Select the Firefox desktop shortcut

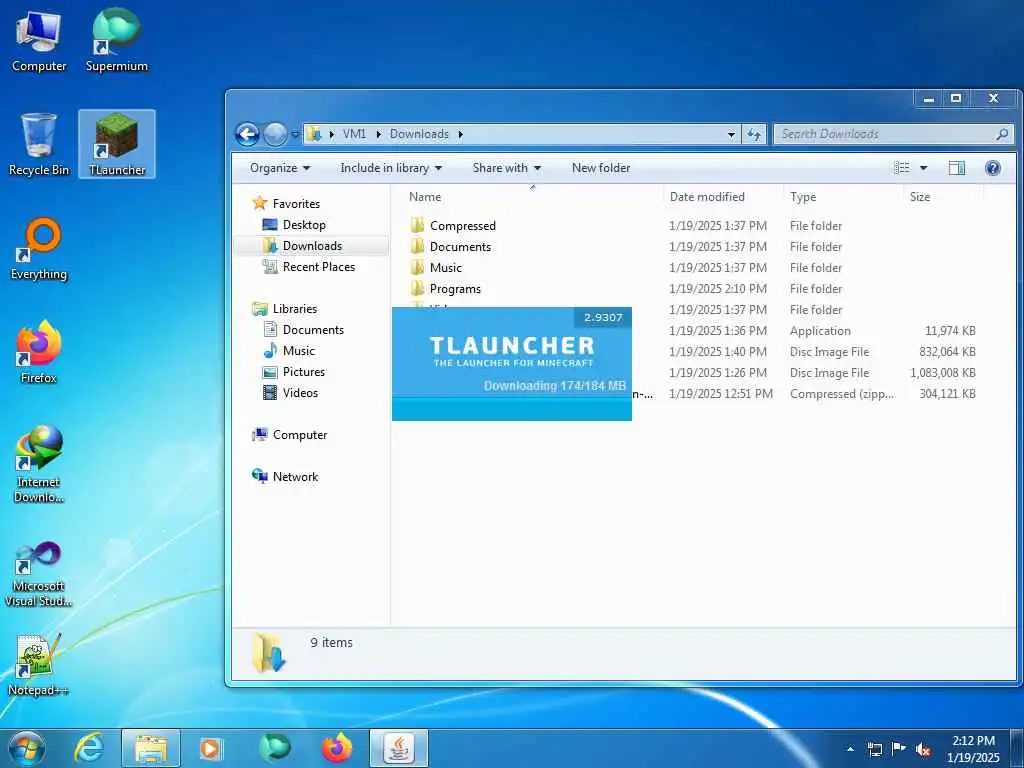coord(39,353)
